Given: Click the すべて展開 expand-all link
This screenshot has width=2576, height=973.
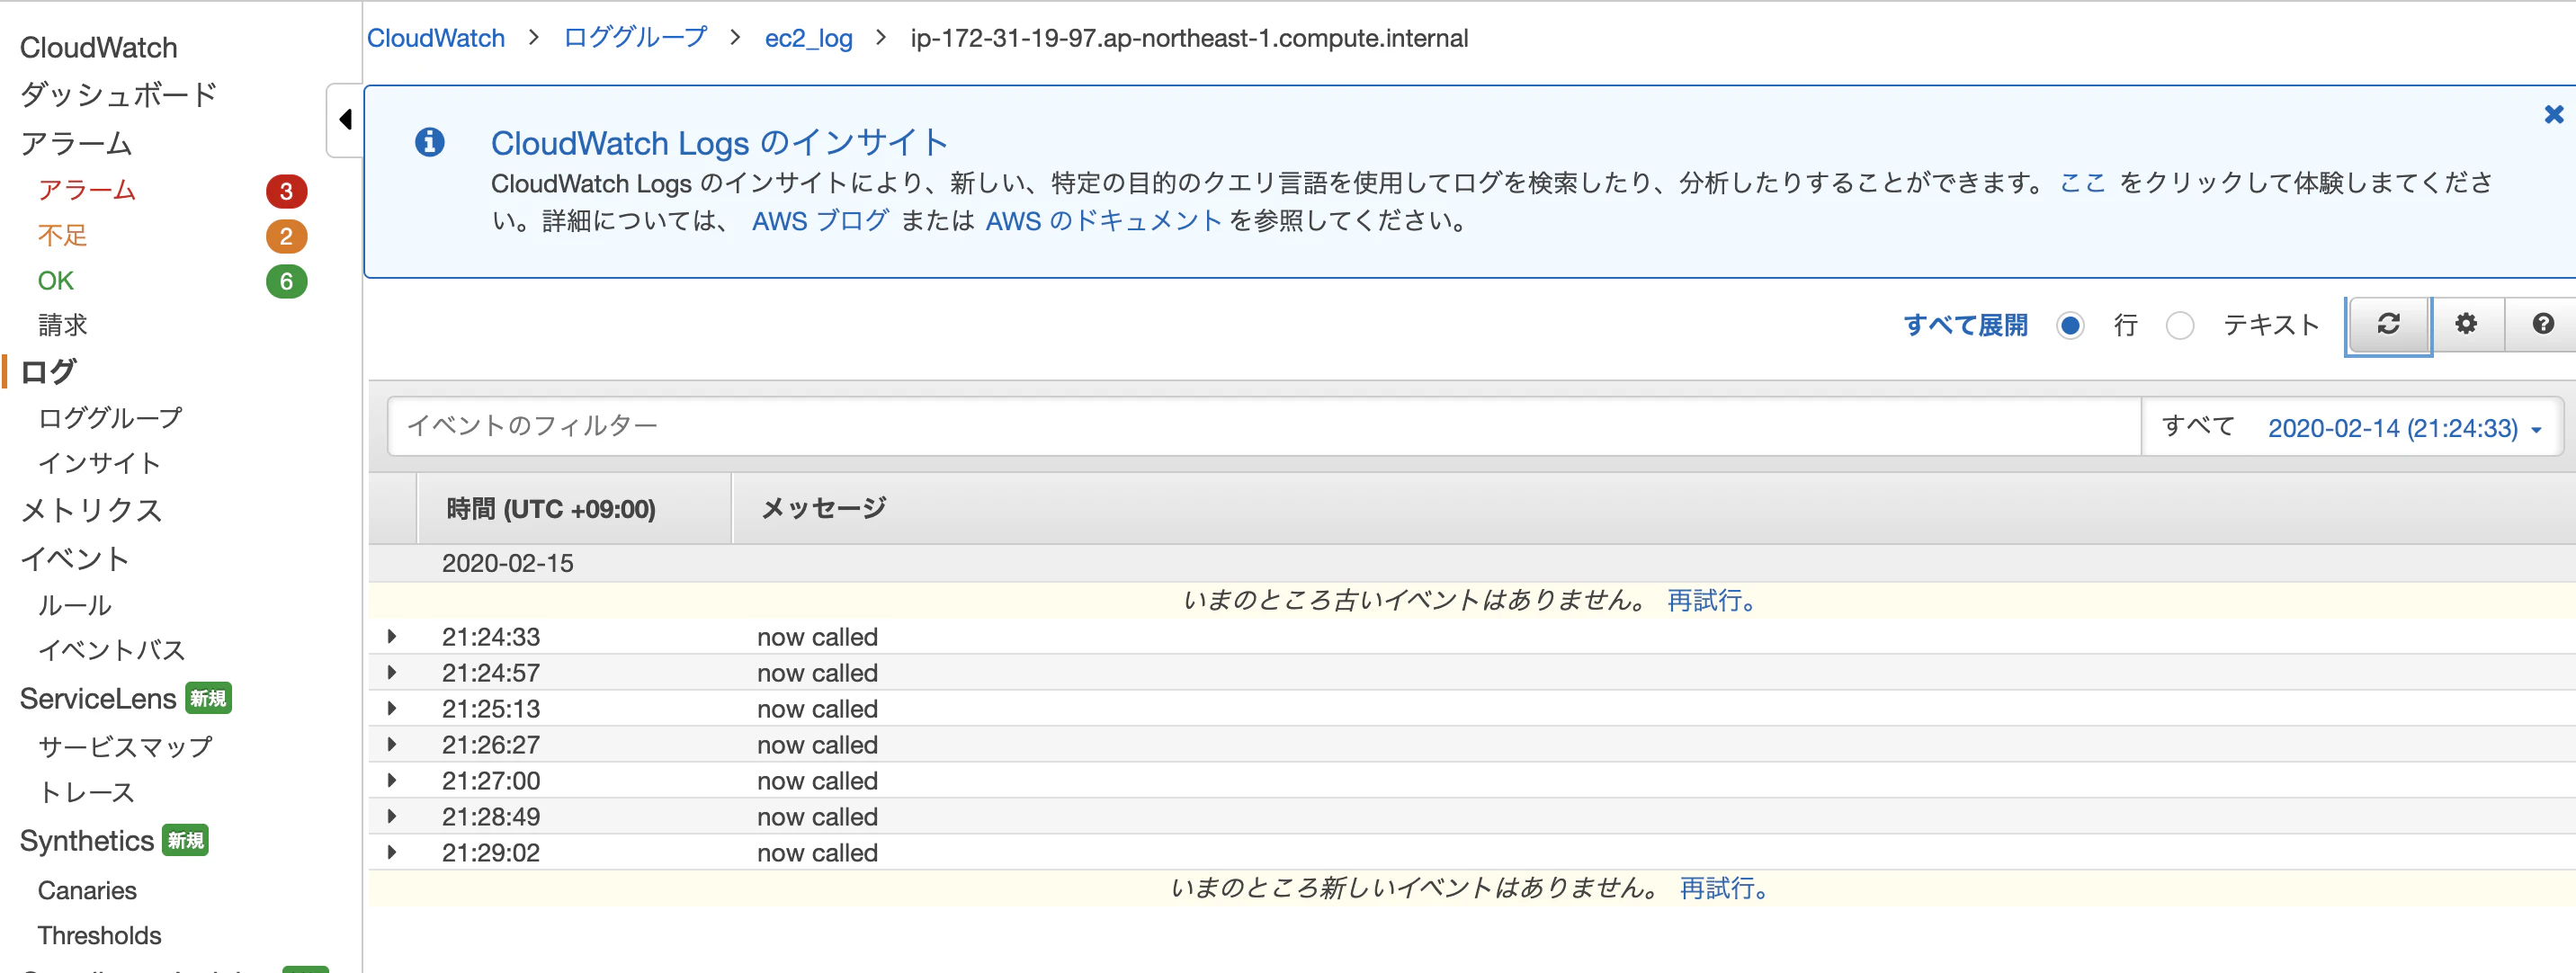Looking at the screenshot, I should 1964,326.
